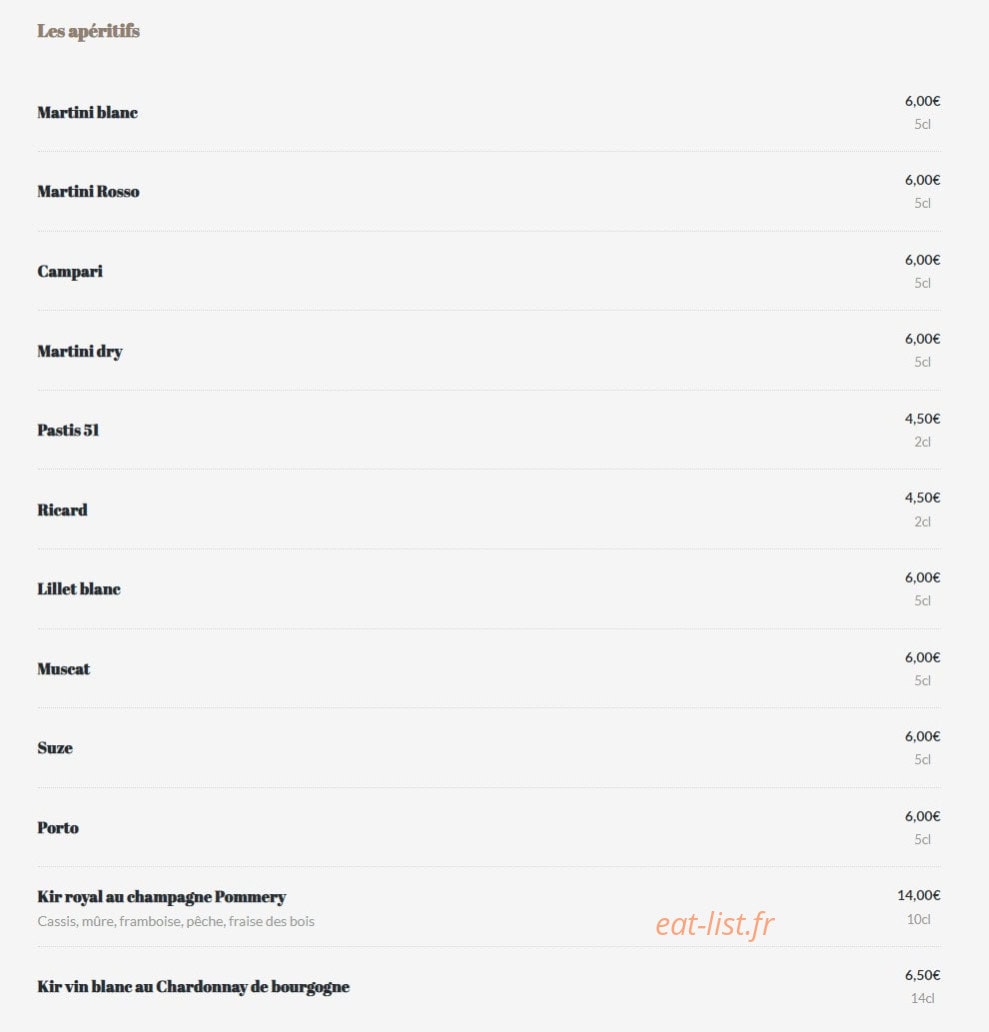
Task: Click the eat-list.fr watermark
Action: (715, 924)
